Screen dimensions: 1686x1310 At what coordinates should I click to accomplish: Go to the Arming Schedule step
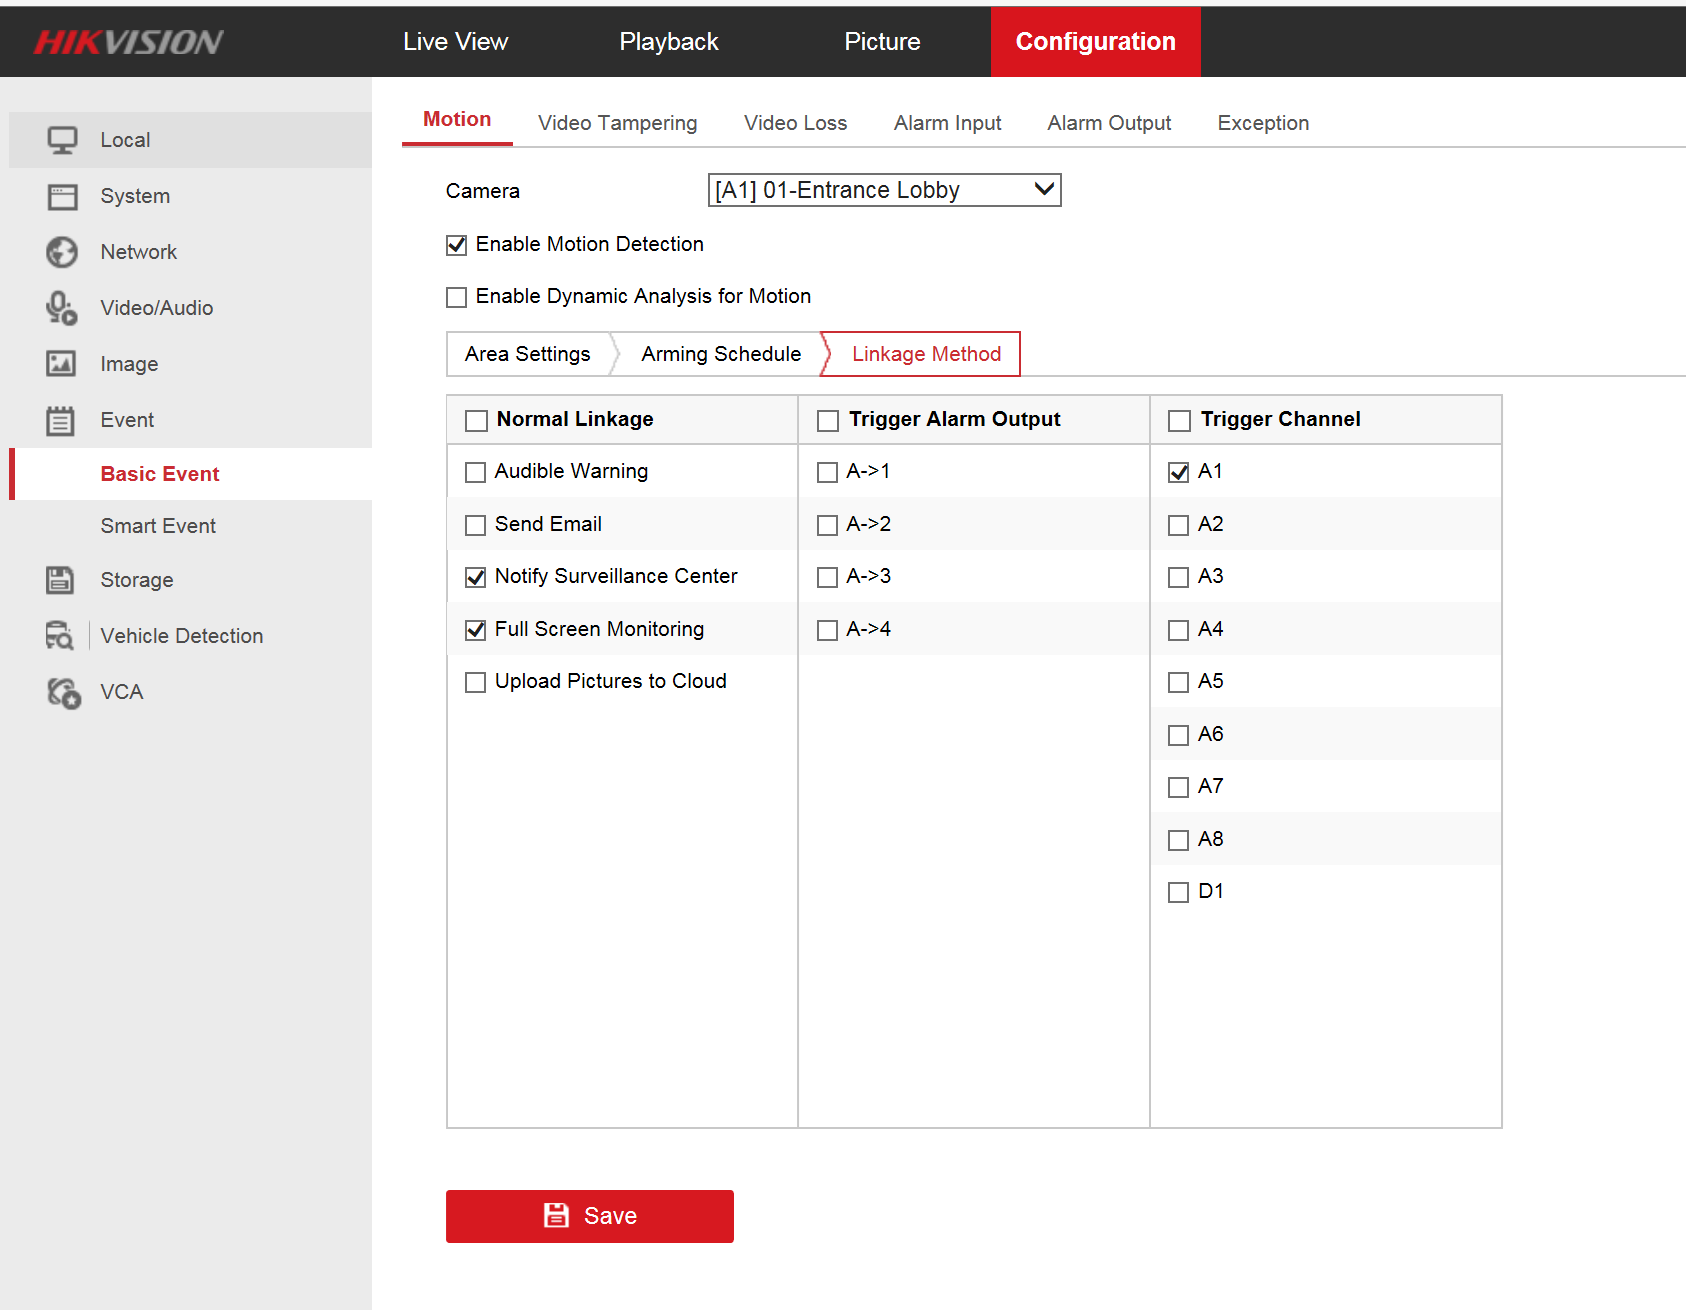720,354
